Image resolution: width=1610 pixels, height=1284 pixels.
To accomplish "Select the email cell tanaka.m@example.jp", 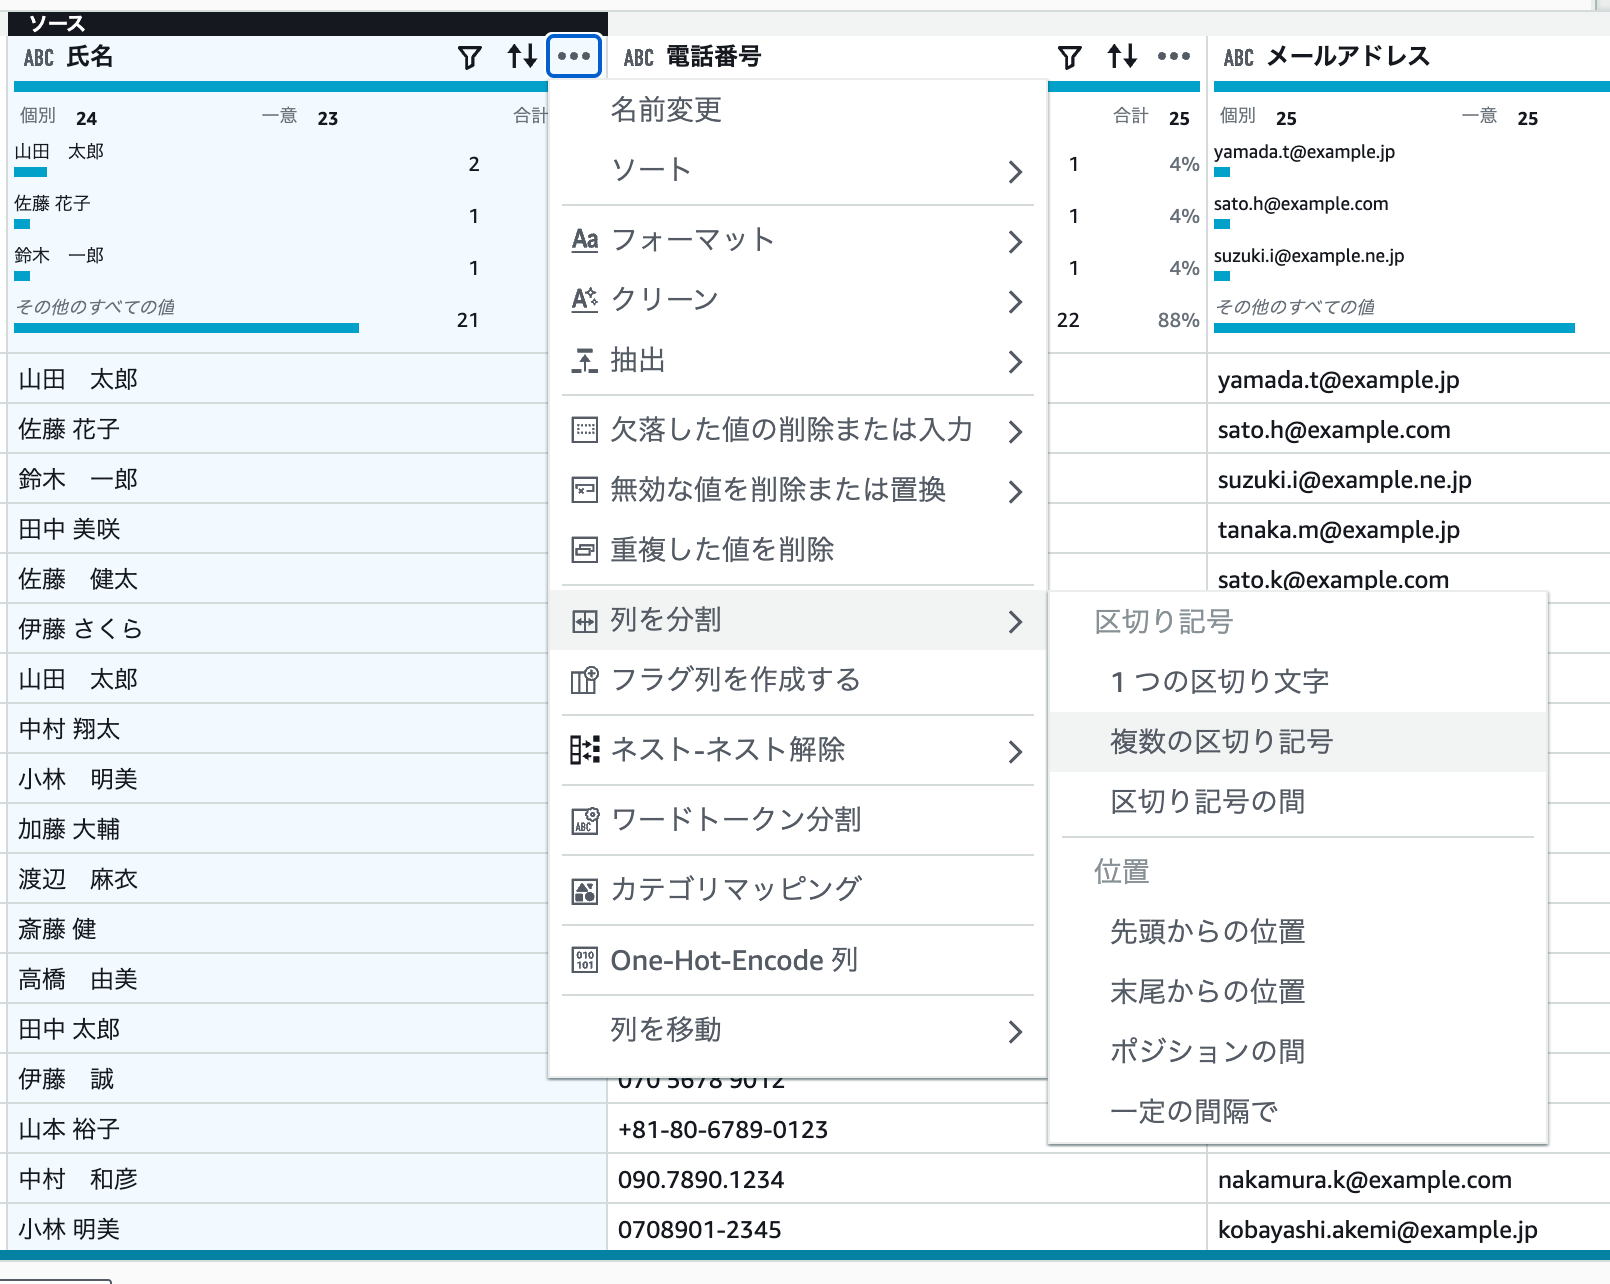I will [x=1409, y=529].
